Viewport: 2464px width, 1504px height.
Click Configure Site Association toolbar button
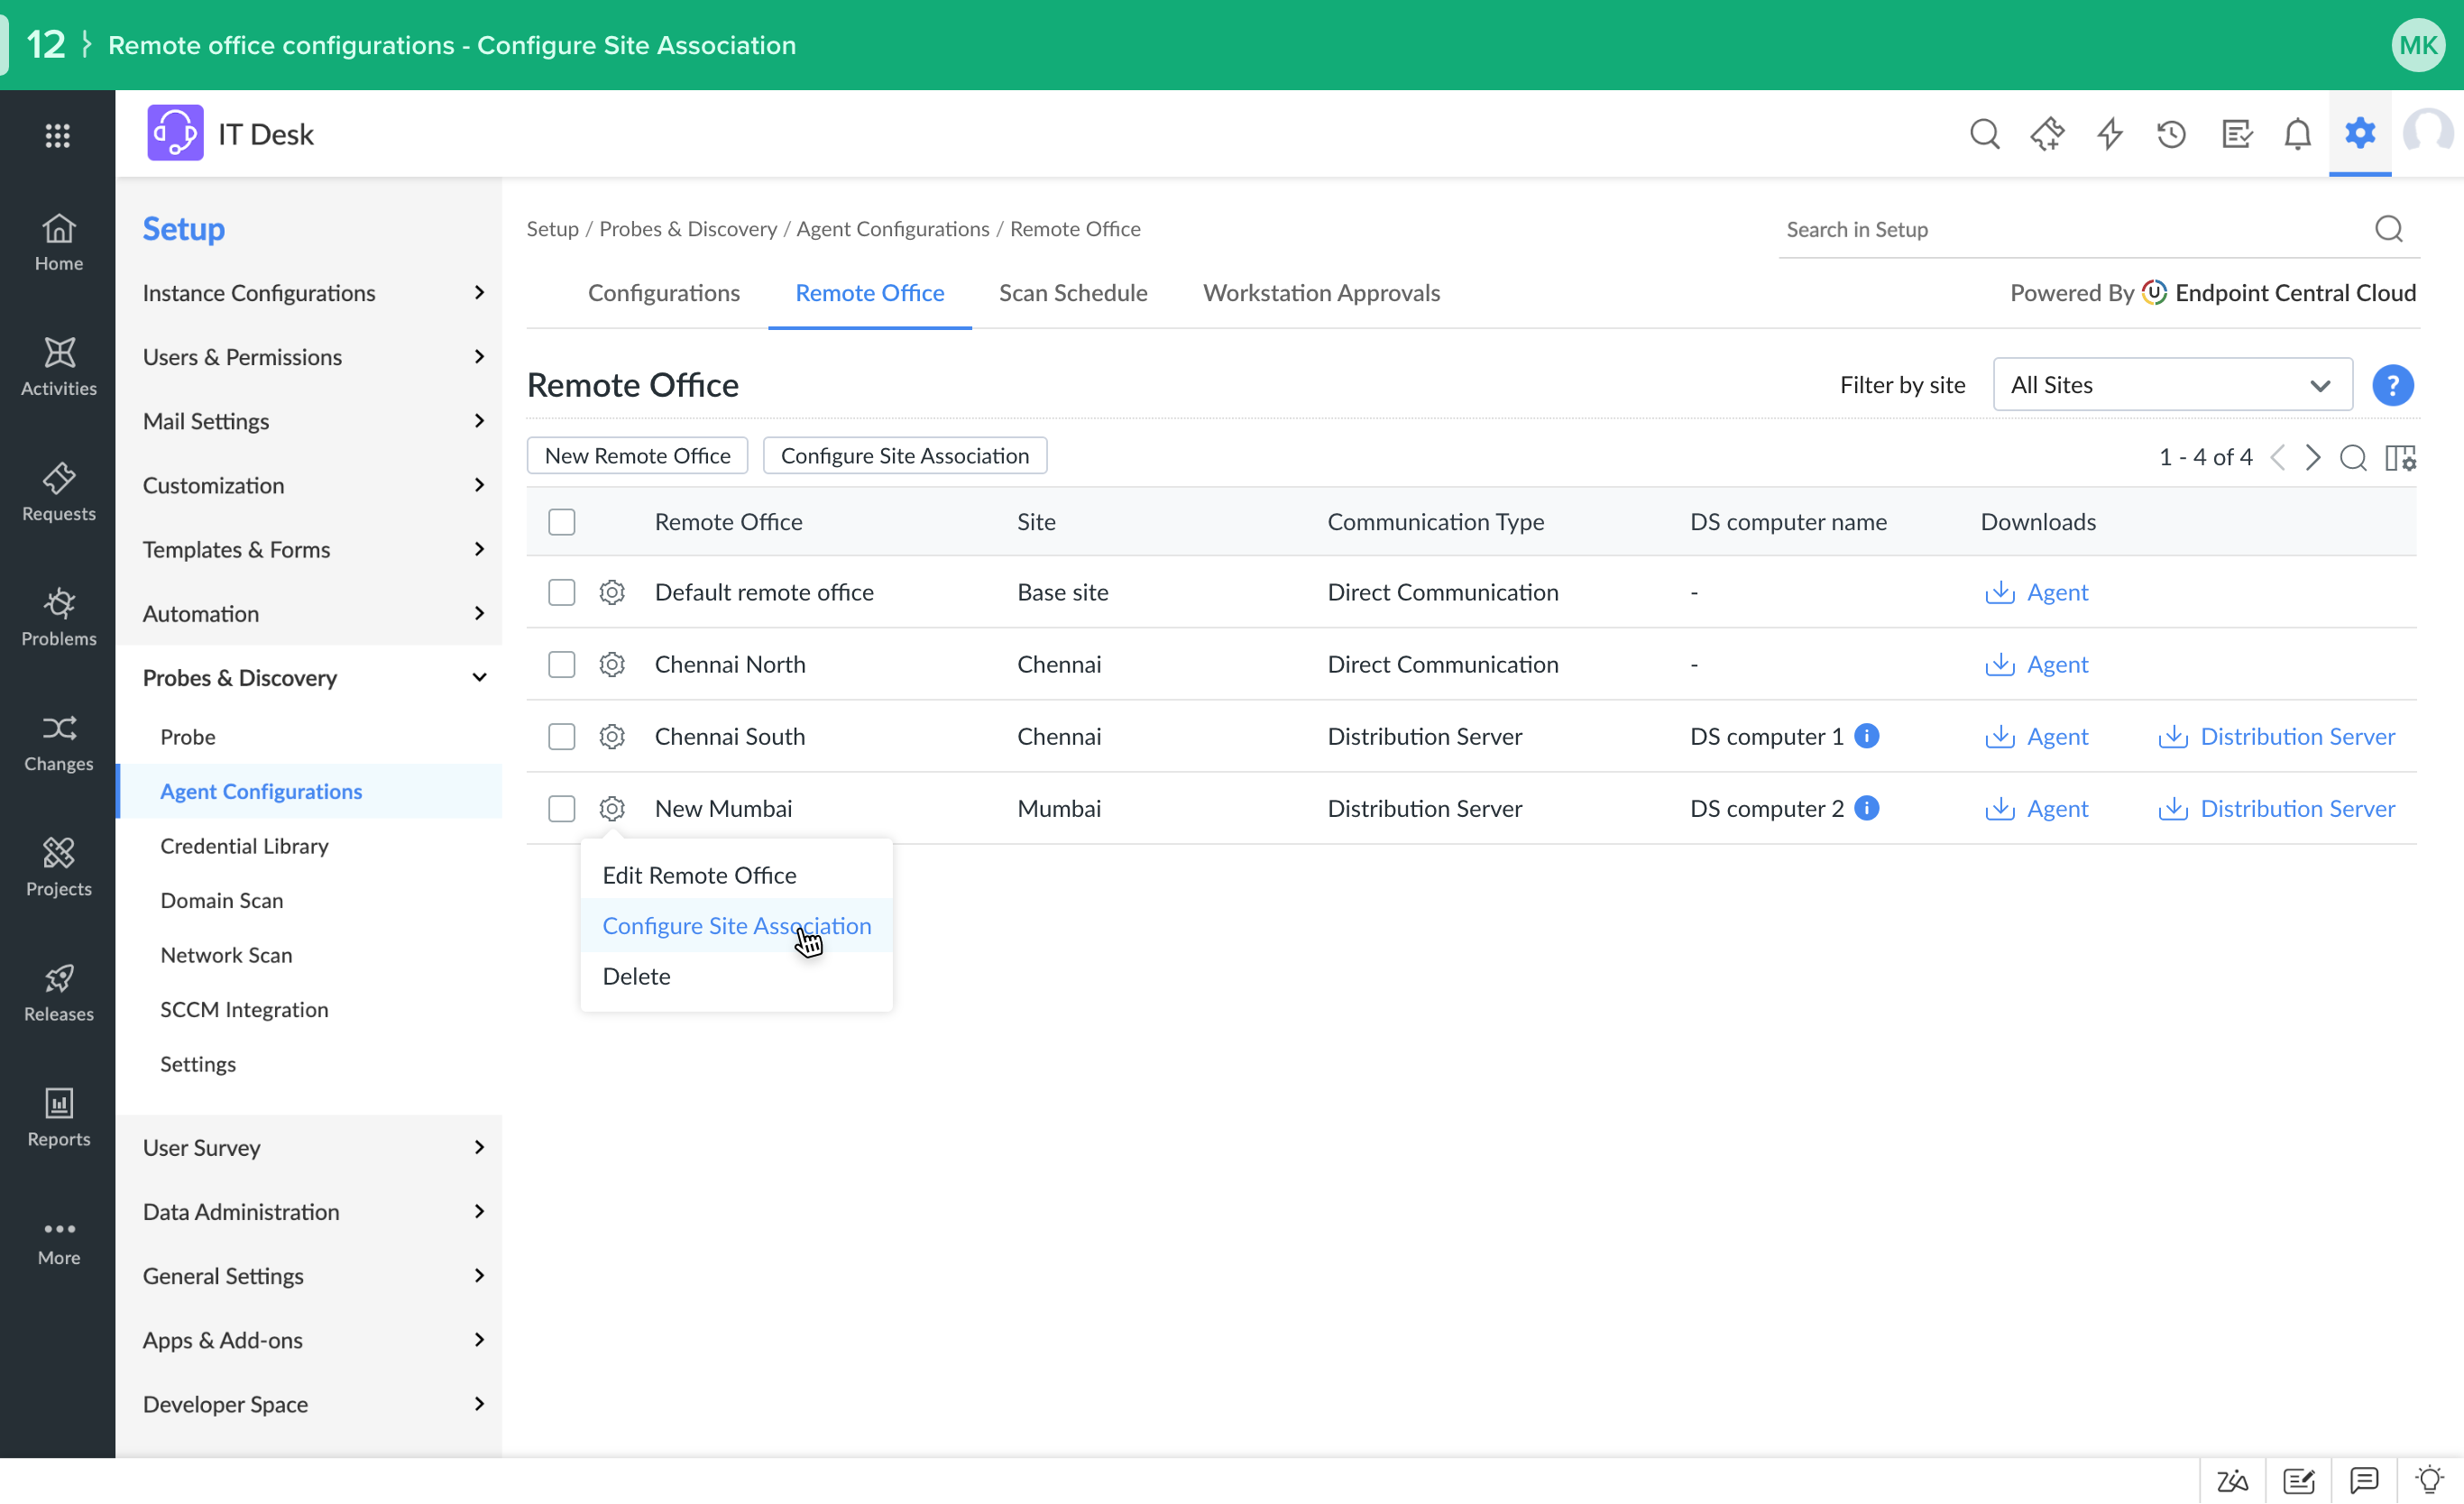click(904, 456)
